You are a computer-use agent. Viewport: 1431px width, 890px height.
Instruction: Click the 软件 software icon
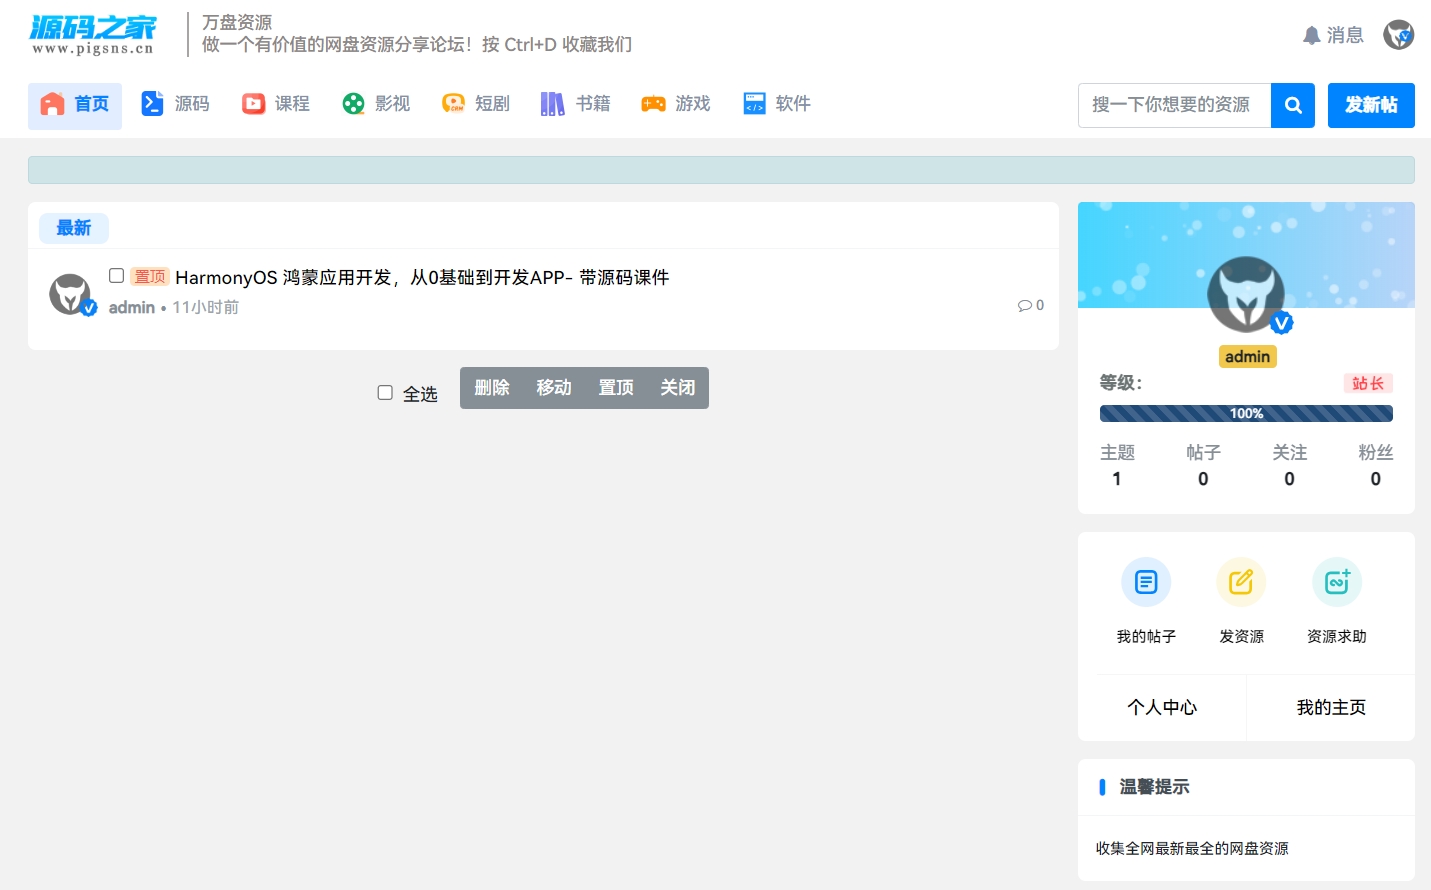point(753,102)
